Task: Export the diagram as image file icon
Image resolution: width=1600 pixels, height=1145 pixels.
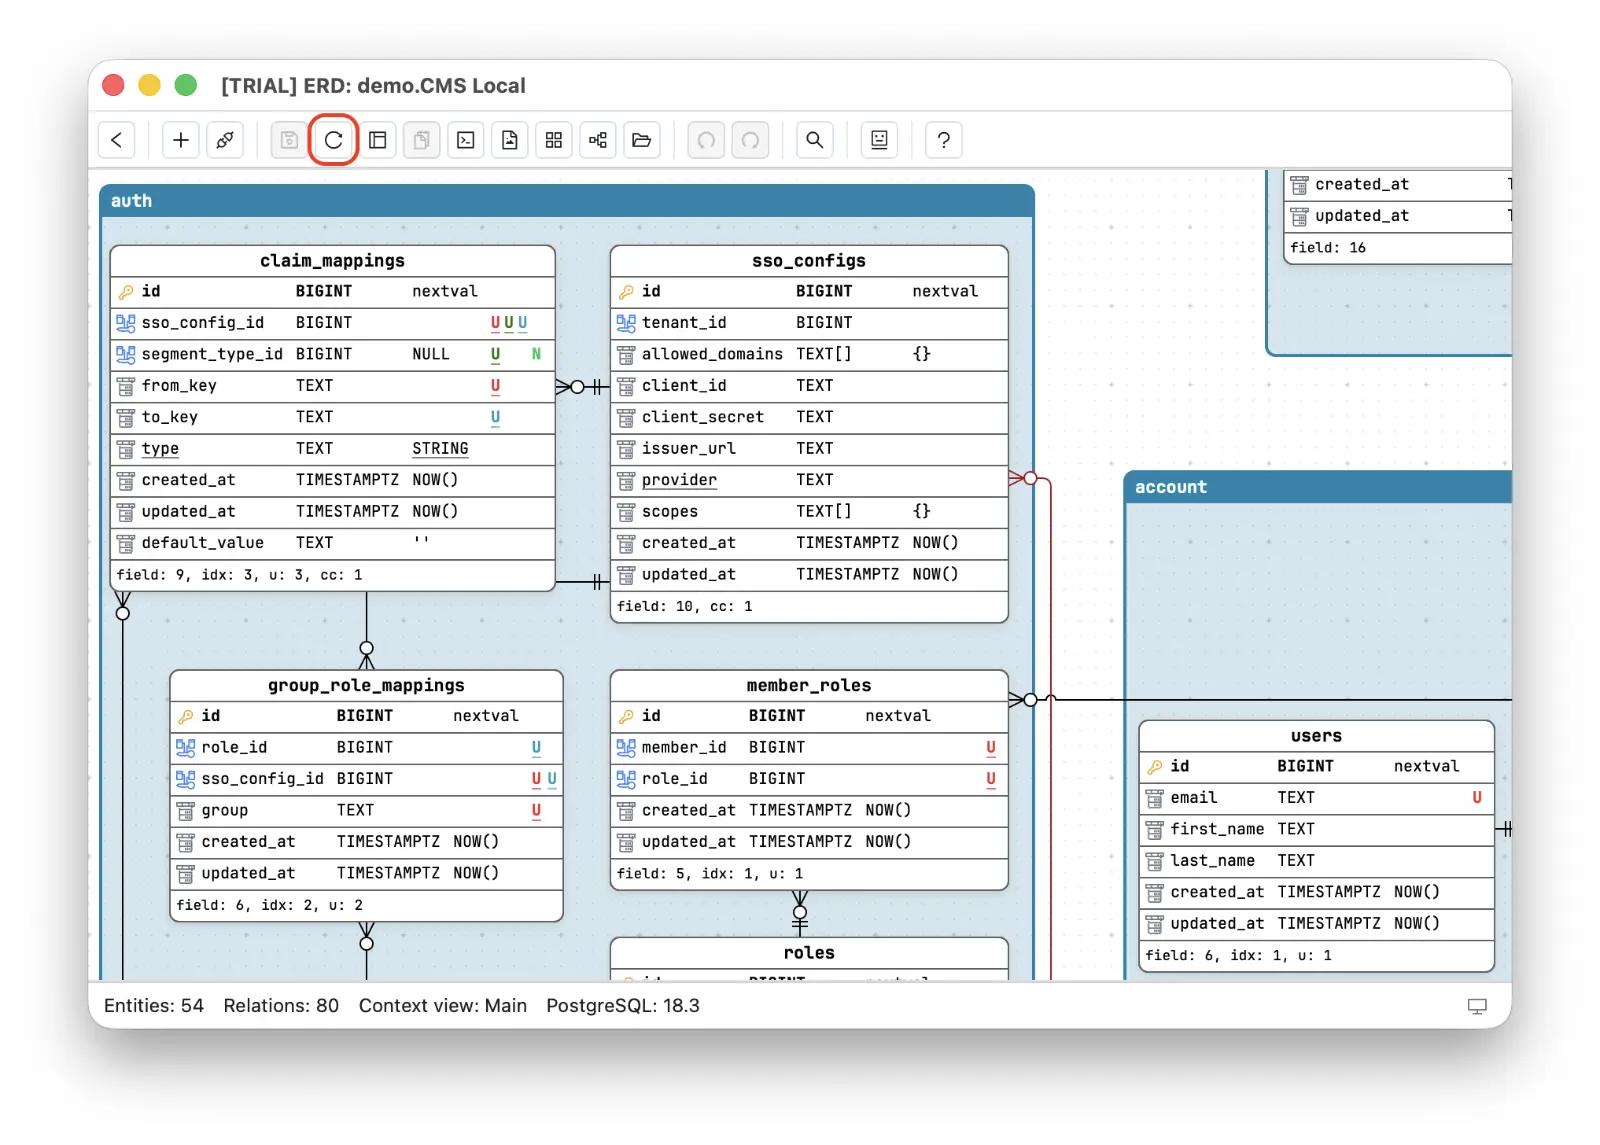Action: tap(510, 140)
